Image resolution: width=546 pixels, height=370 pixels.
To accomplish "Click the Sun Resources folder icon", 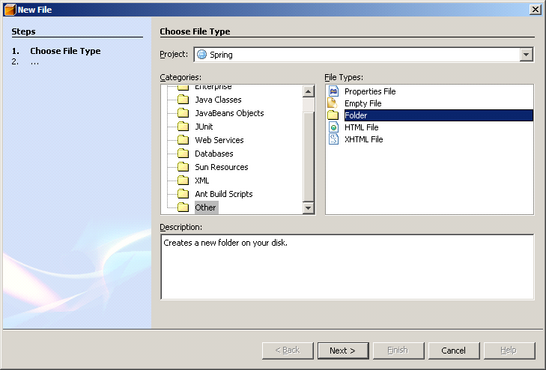I will coord(183,167).
